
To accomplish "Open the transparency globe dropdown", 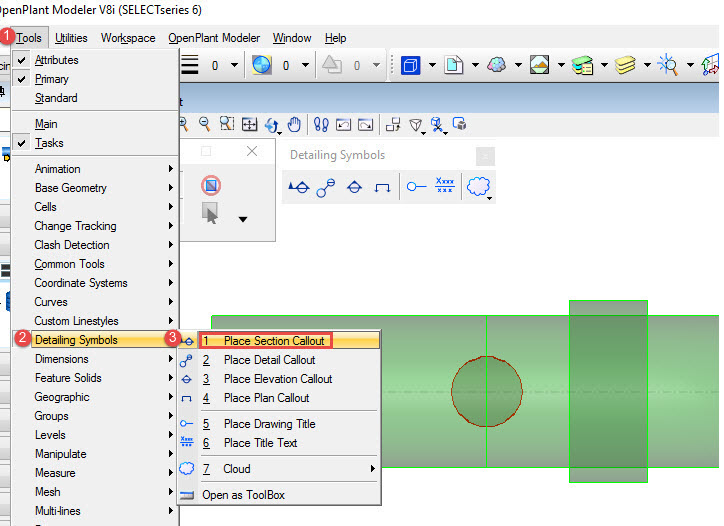I will pyautogui.click(x=305, y=65).
